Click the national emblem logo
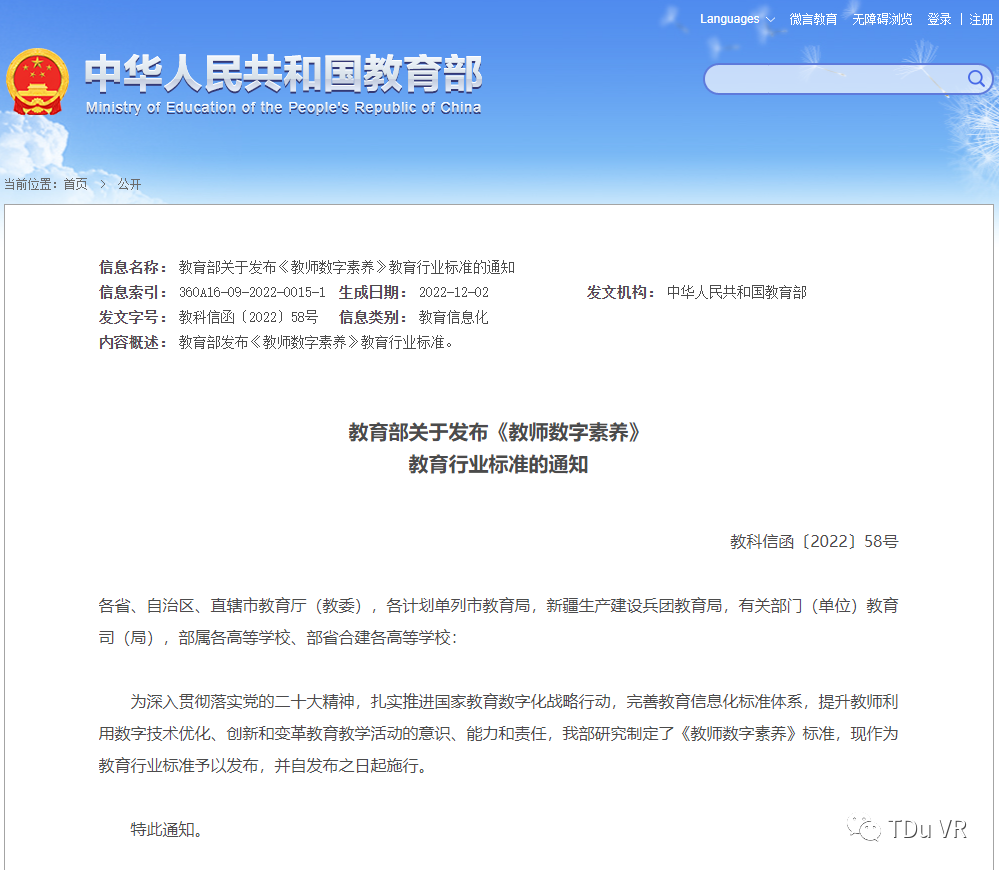 [38, 82]
